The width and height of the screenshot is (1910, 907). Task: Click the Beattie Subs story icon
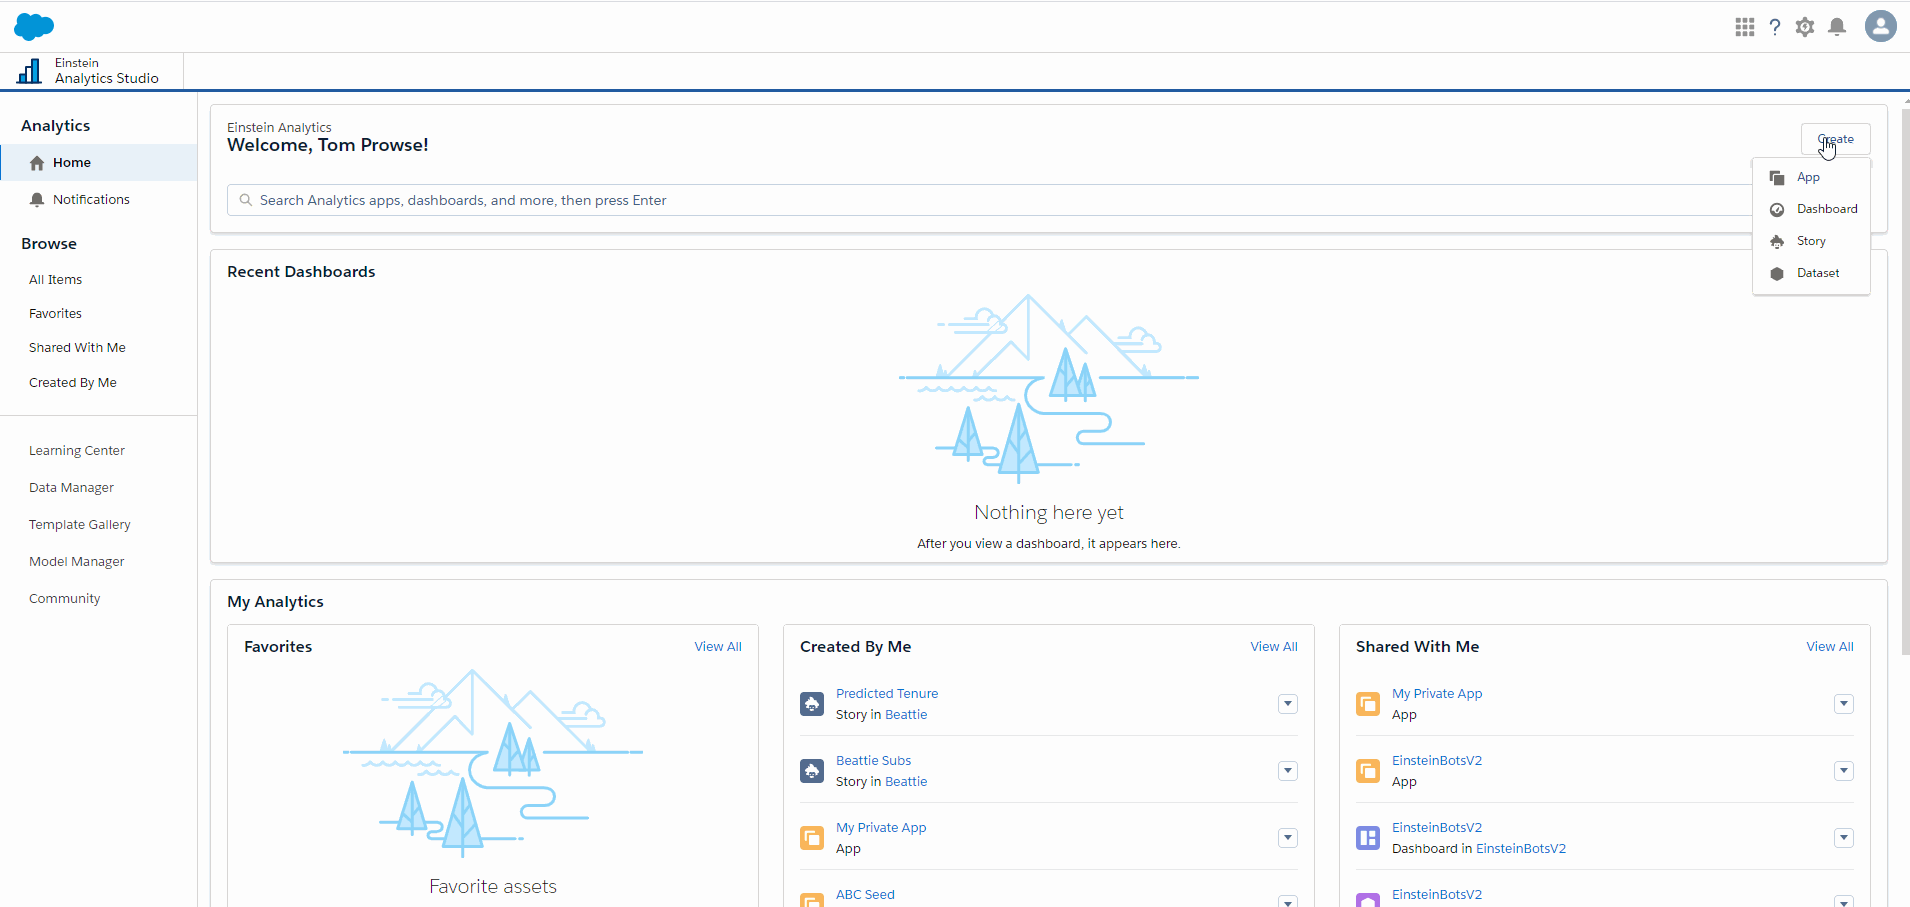click(812, 771)
